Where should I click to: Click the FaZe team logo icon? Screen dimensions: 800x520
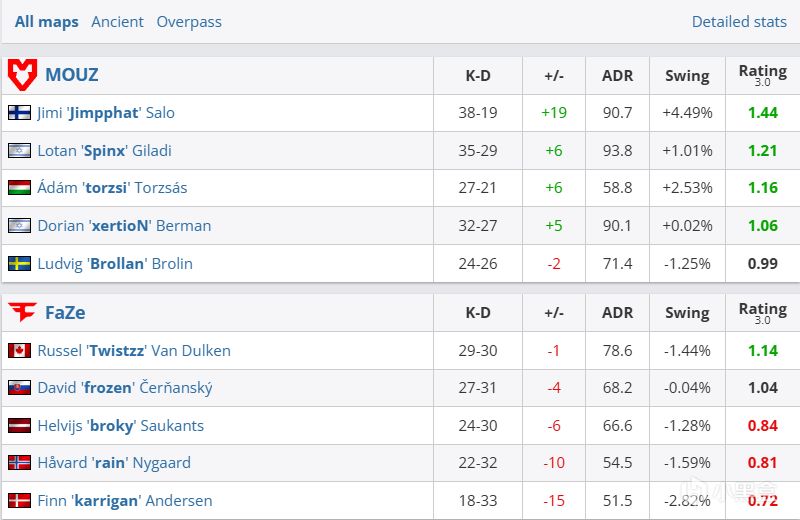tap(22, 312)
